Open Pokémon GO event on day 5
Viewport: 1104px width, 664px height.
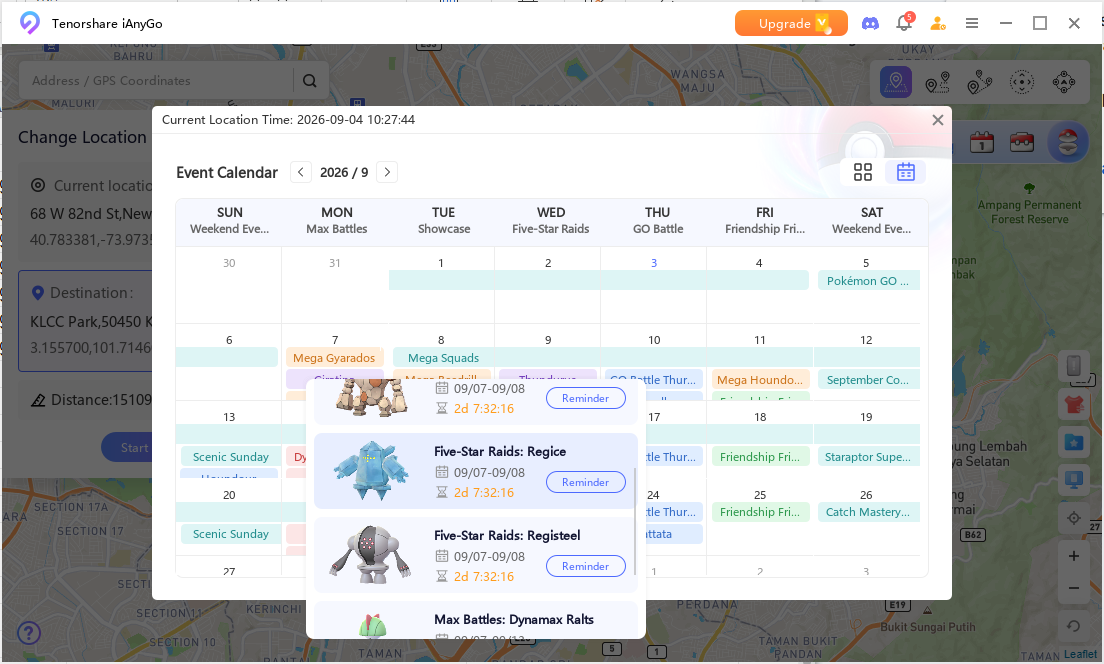[868, 281]
